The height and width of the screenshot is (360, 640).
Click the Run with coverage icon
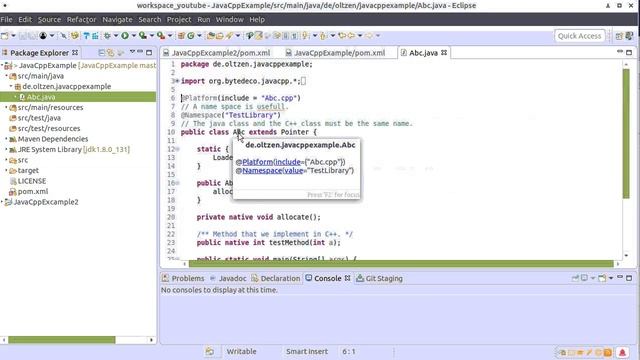pos(143,36)
